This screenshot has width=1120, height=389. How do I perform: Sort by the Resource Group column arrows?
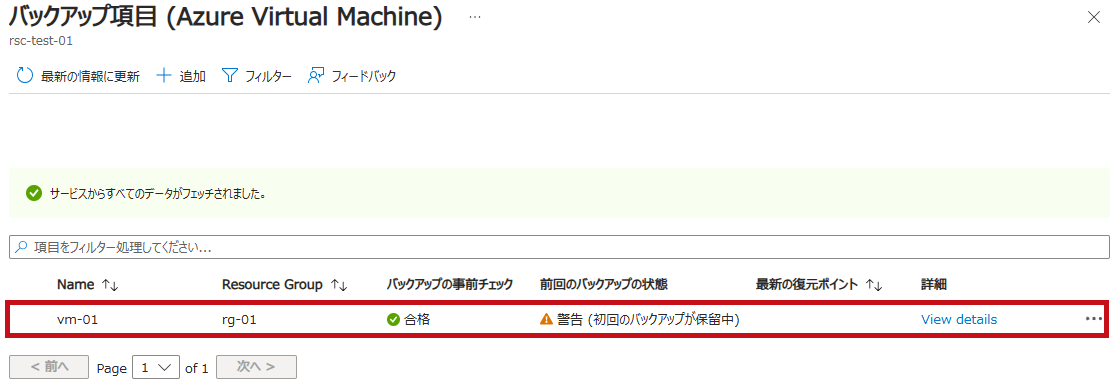339,285
